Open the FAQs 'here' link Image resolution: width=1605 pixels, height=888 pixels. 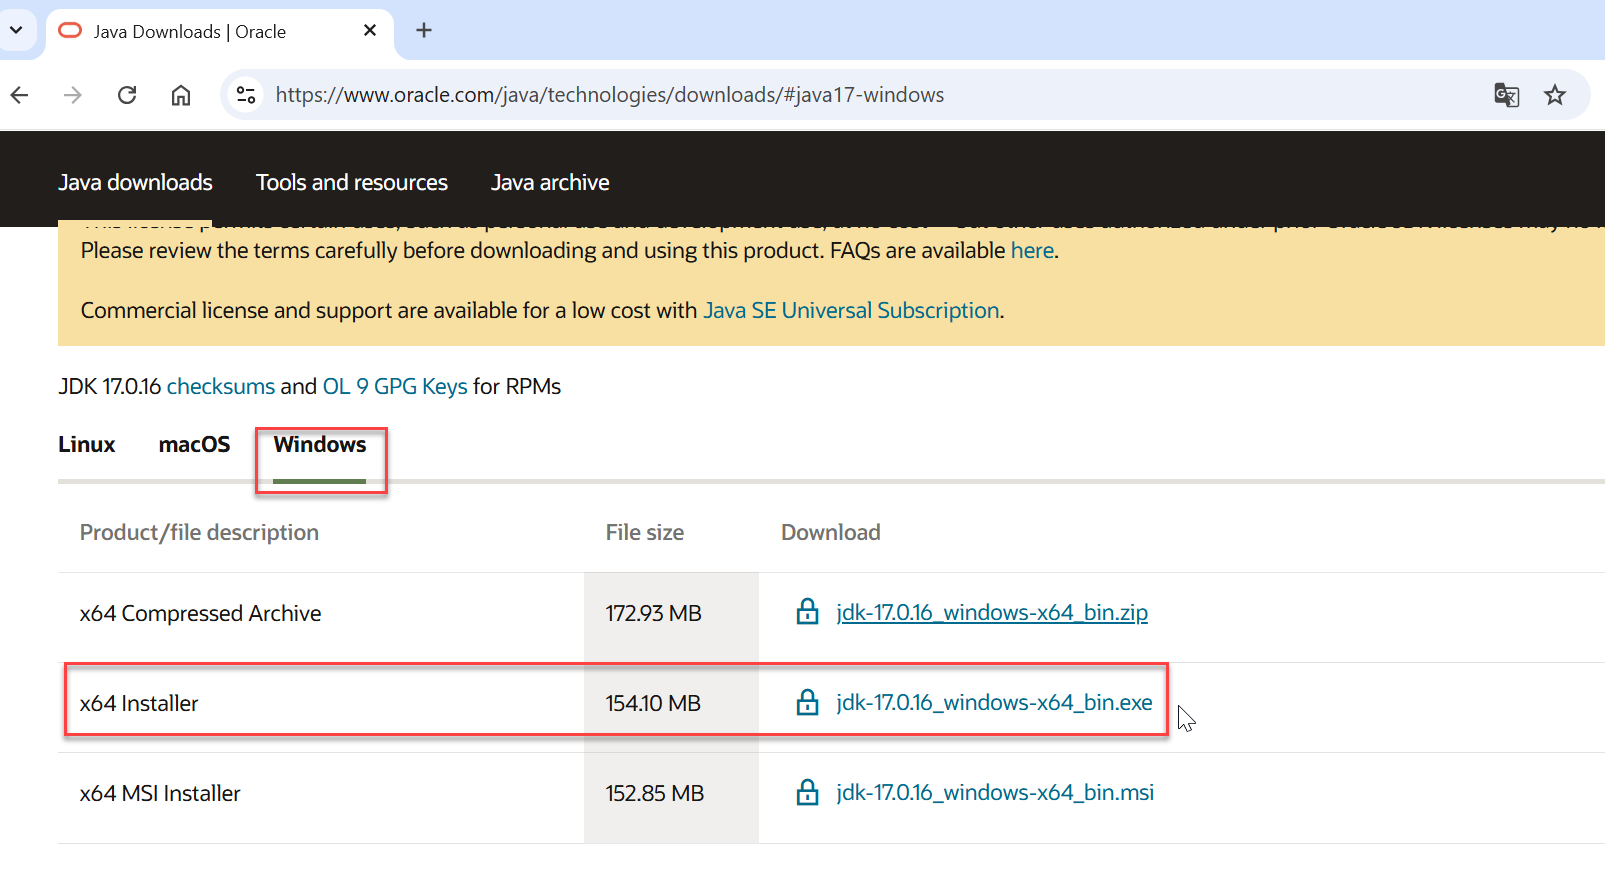click(x=1032, y=250)
